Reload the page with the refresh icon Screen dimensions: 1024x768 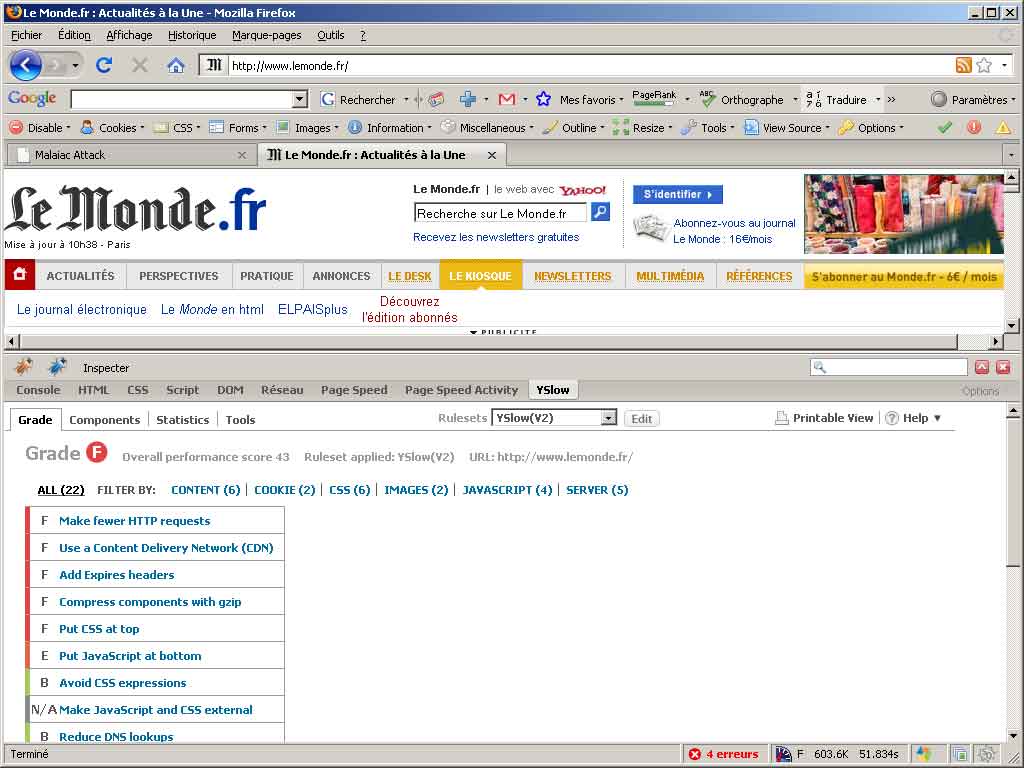click(x=104, y=65)
